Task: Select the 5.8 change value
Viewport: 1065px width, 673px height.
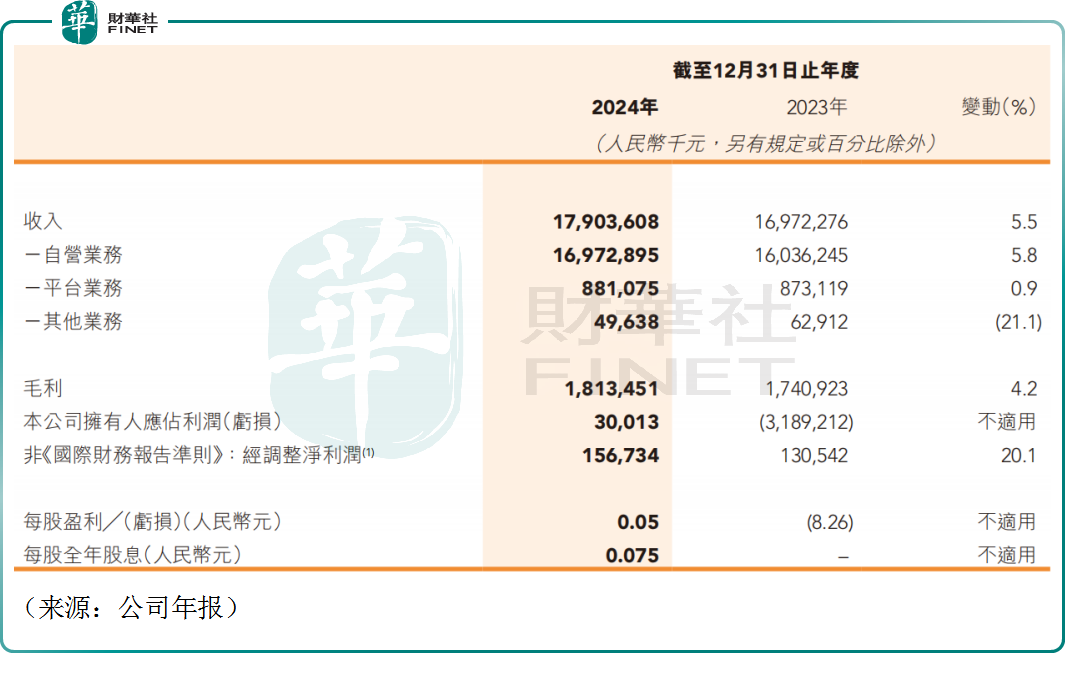Action: click(1024, 255)
